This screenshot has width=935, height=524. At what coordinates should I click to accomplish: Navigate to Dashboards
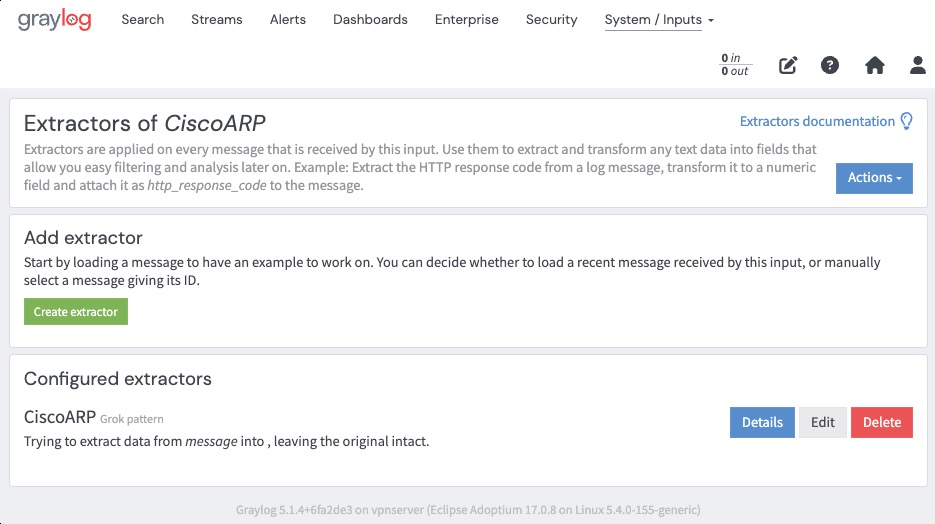coord(370,20)
